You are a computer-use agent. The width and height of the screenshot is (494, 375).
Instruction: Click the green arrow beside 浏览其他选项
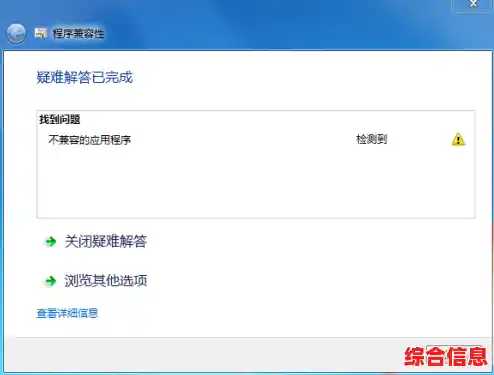tap(51, 281)
